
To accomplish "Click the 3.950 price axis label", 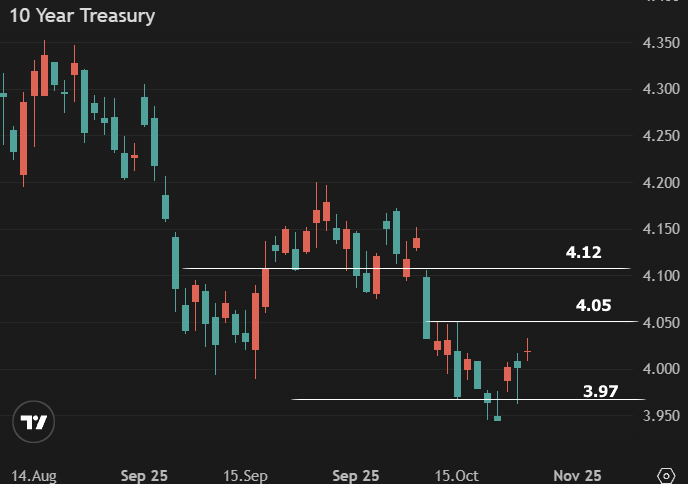I will [x=662, y=416].
